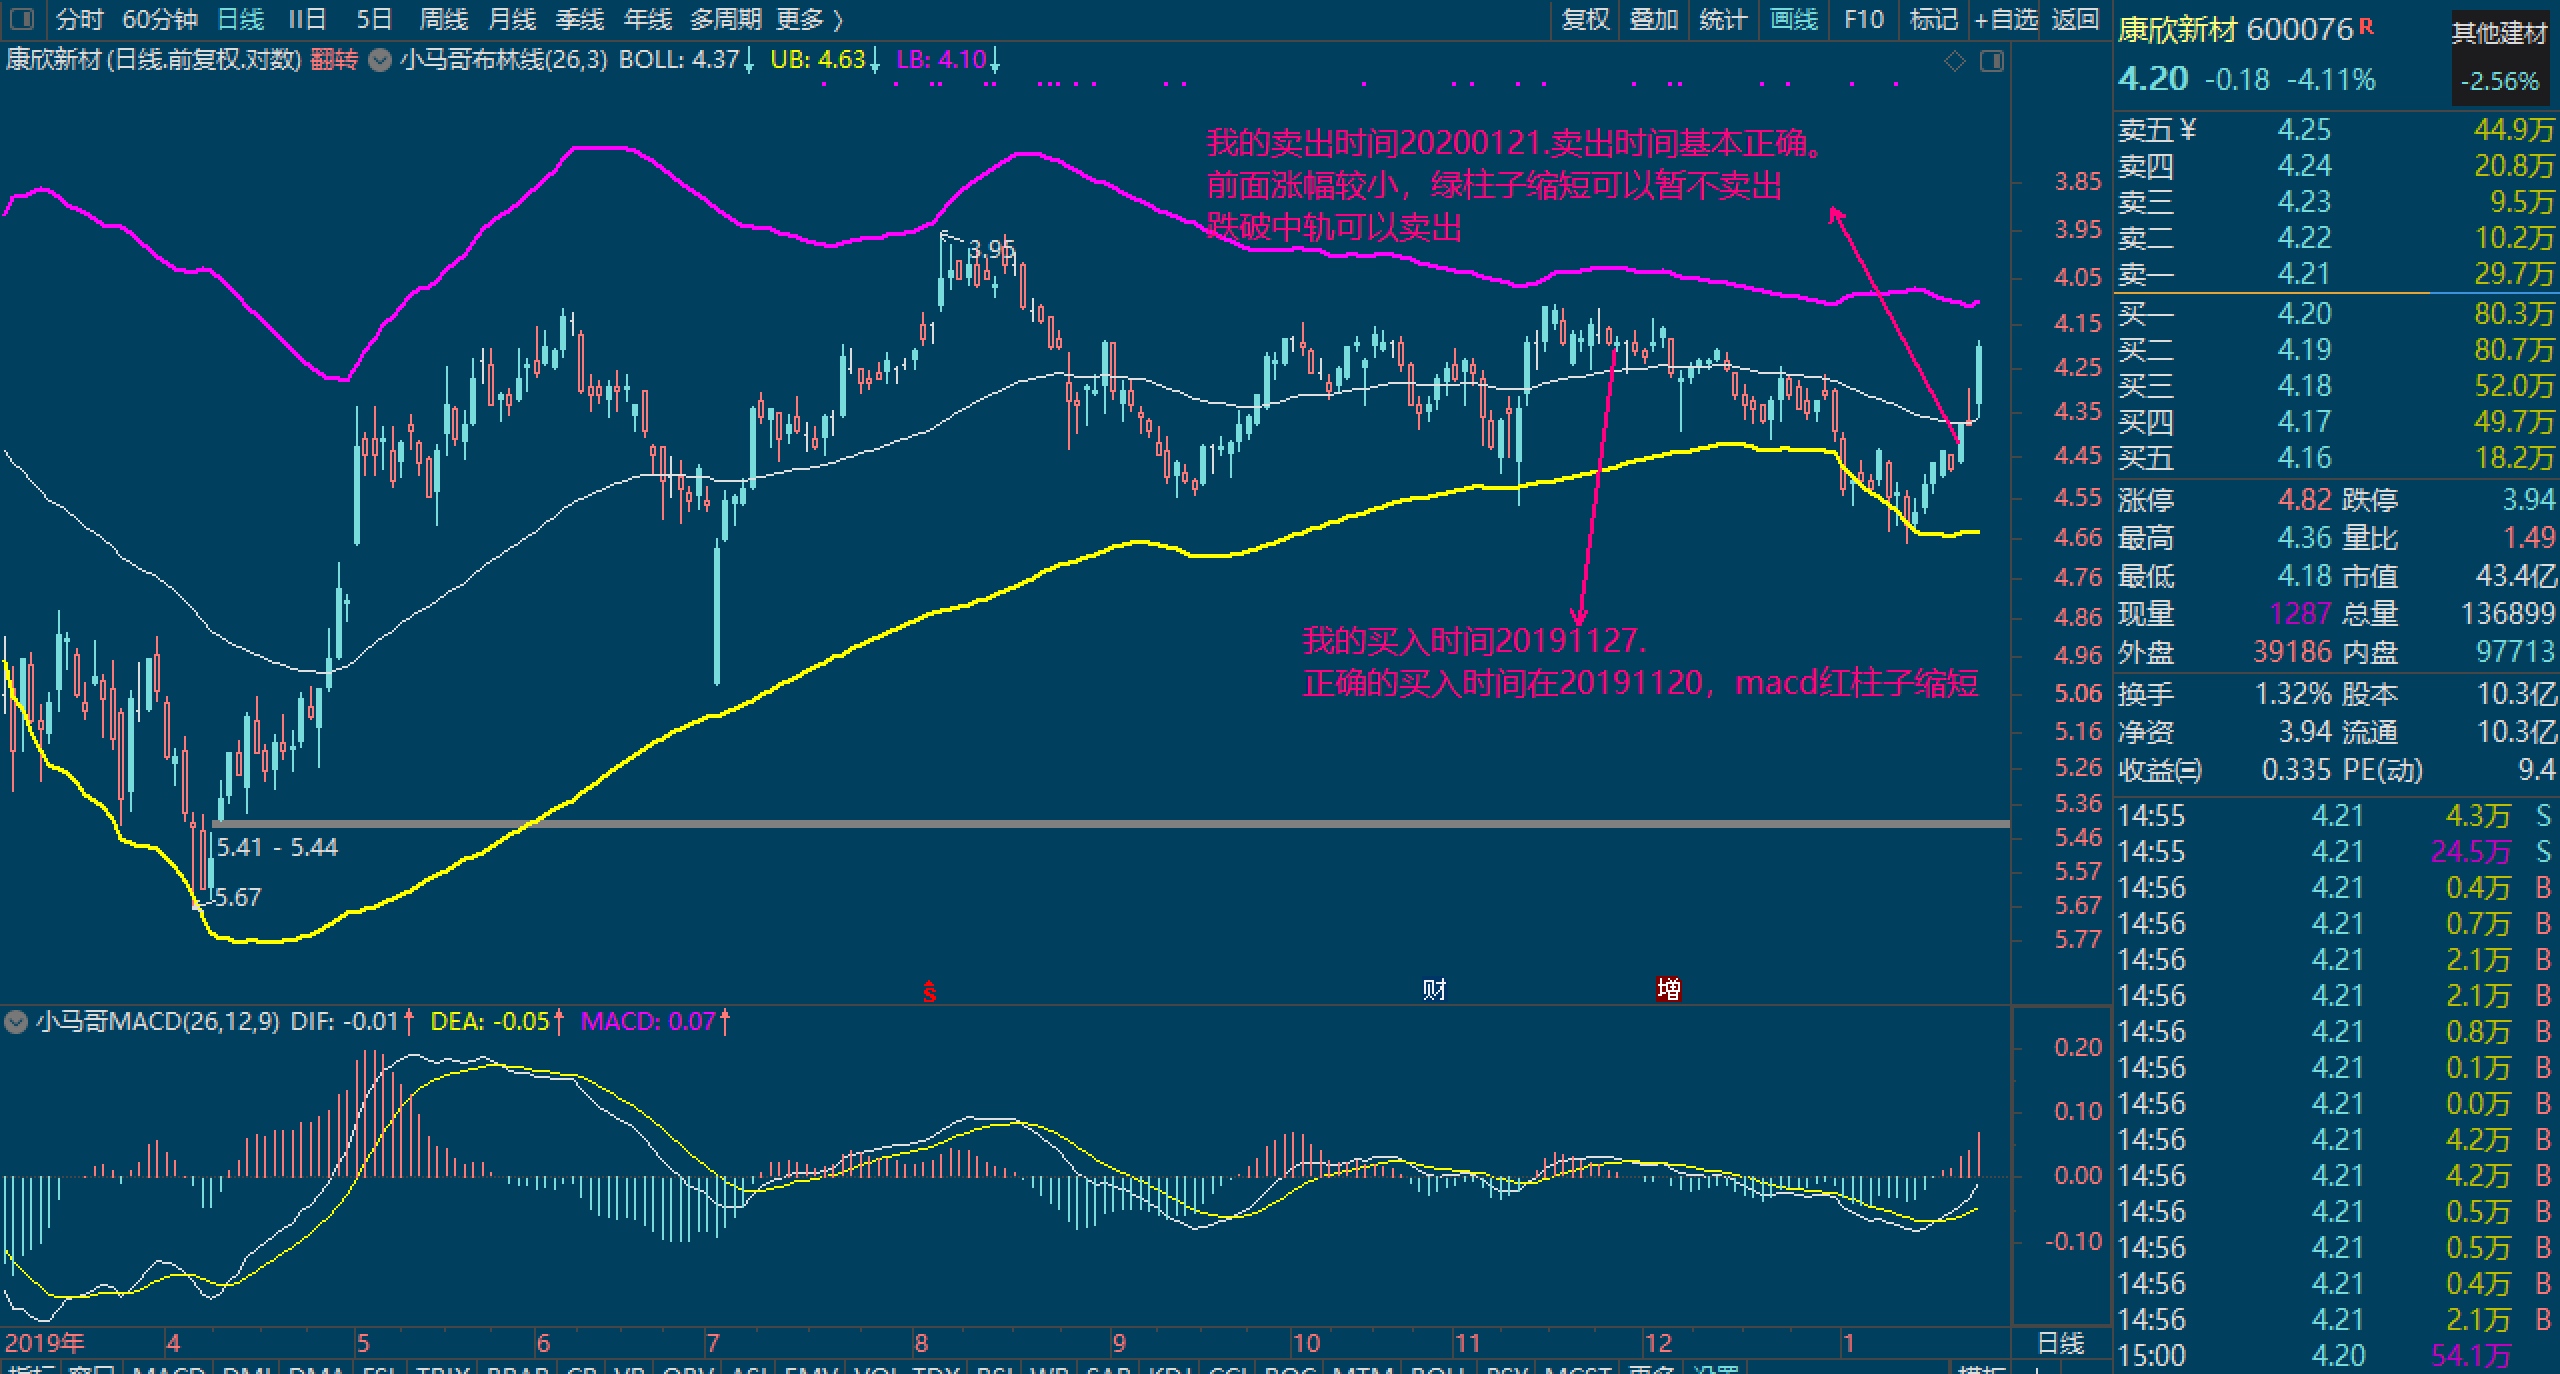Add the stock via the +自选 button

click(2005, 19)
